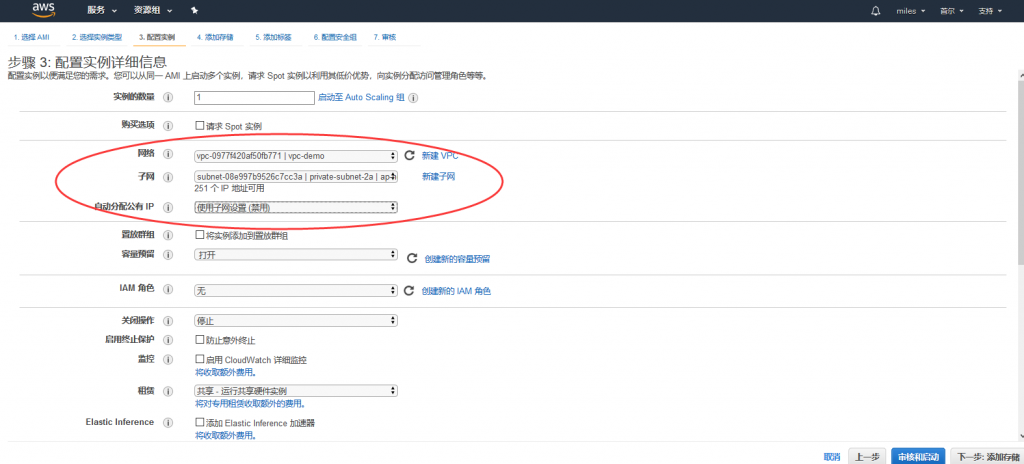Click the 上一步 button

[866, 456]
